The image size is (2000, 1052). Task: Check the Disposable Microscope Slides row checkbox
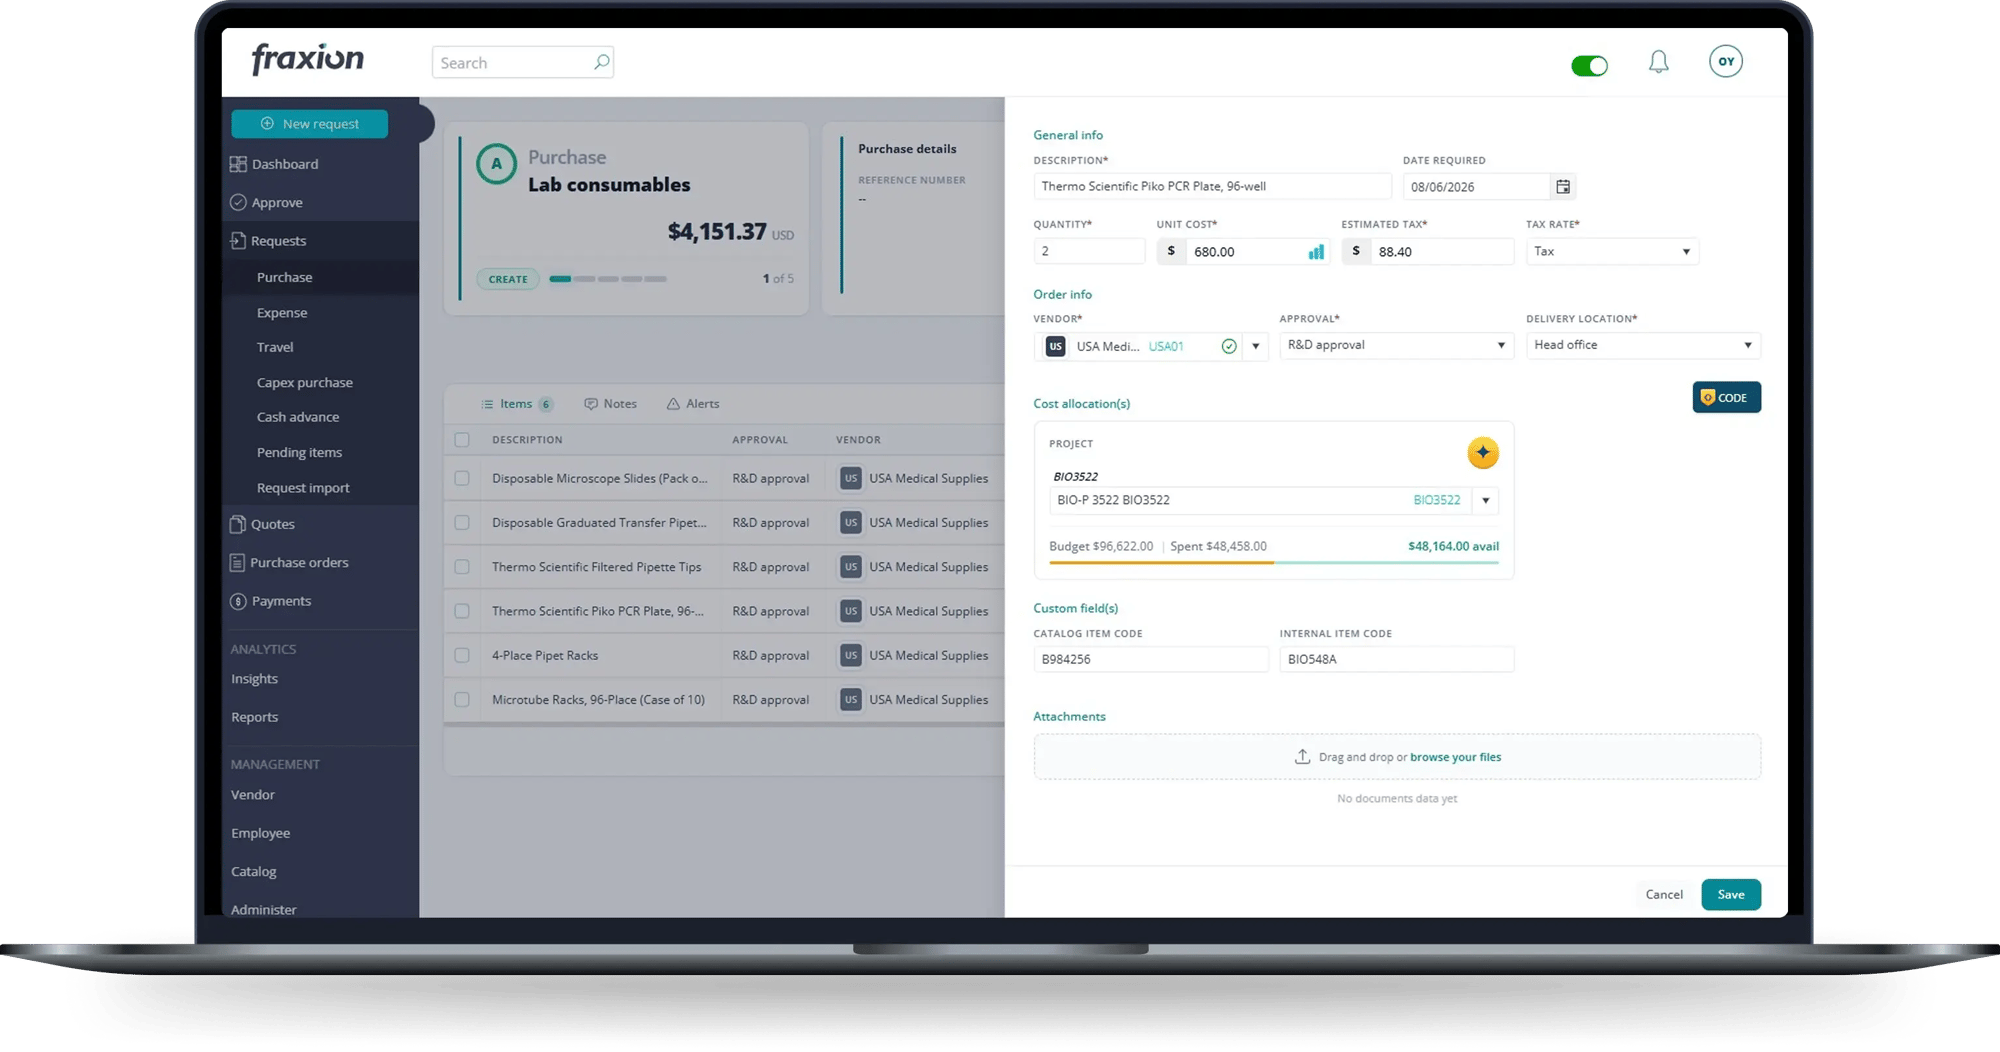[x=462, y=479]
